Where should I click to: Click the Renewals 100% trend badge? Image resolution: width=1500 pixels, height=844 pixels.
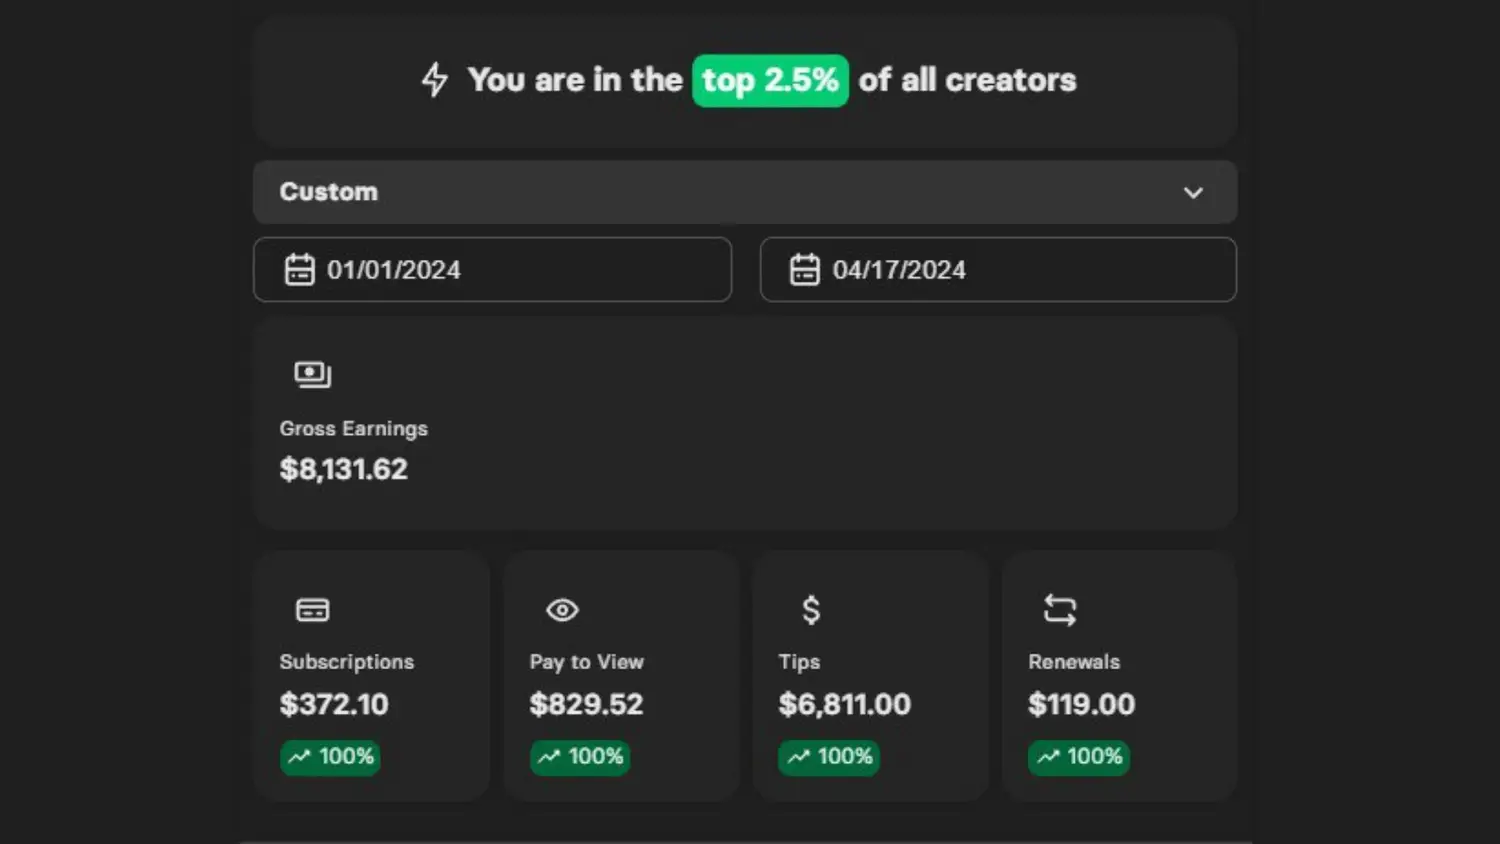(1079, 756)
